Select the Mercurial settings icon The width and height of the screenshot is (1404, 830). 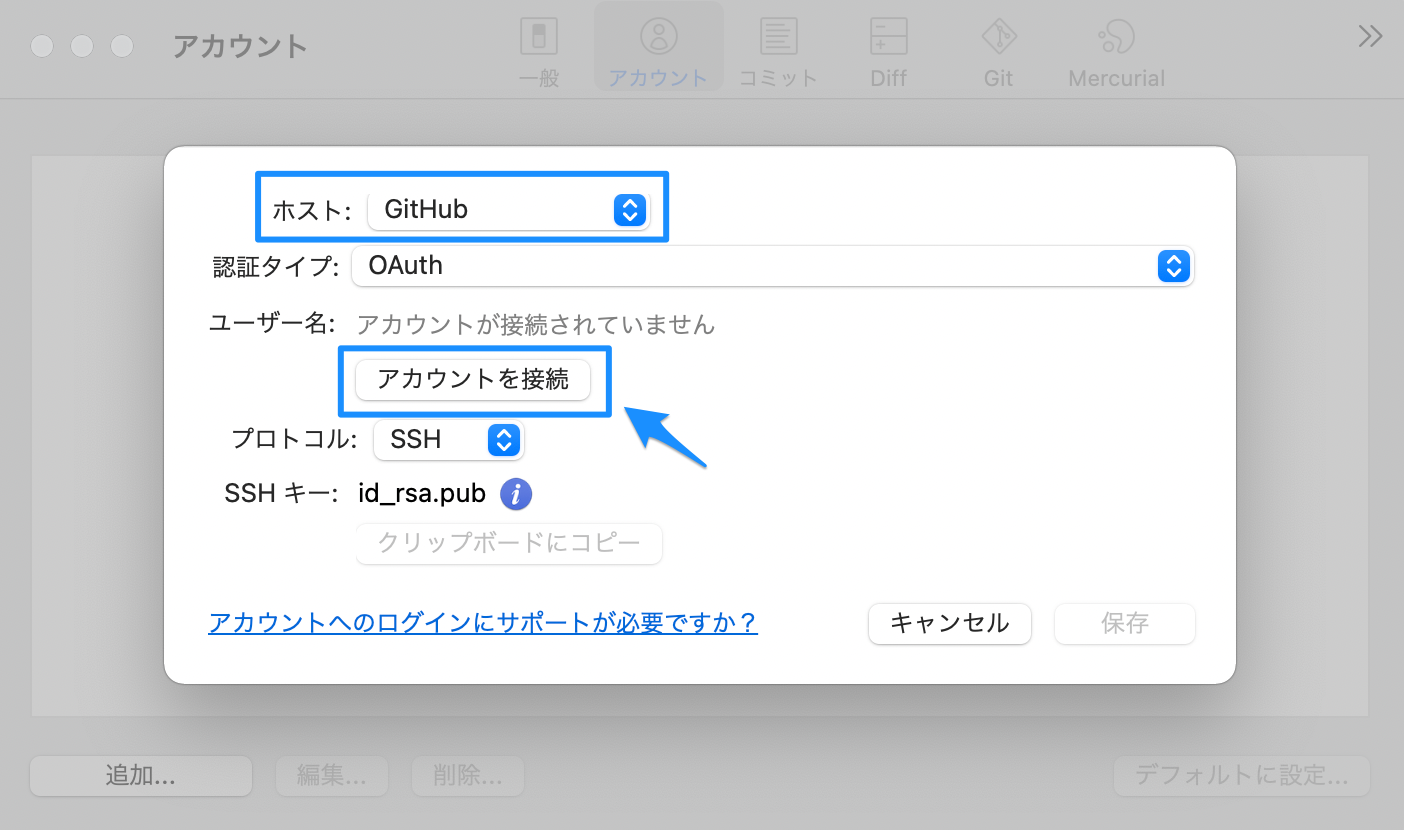pos(1116,47)
